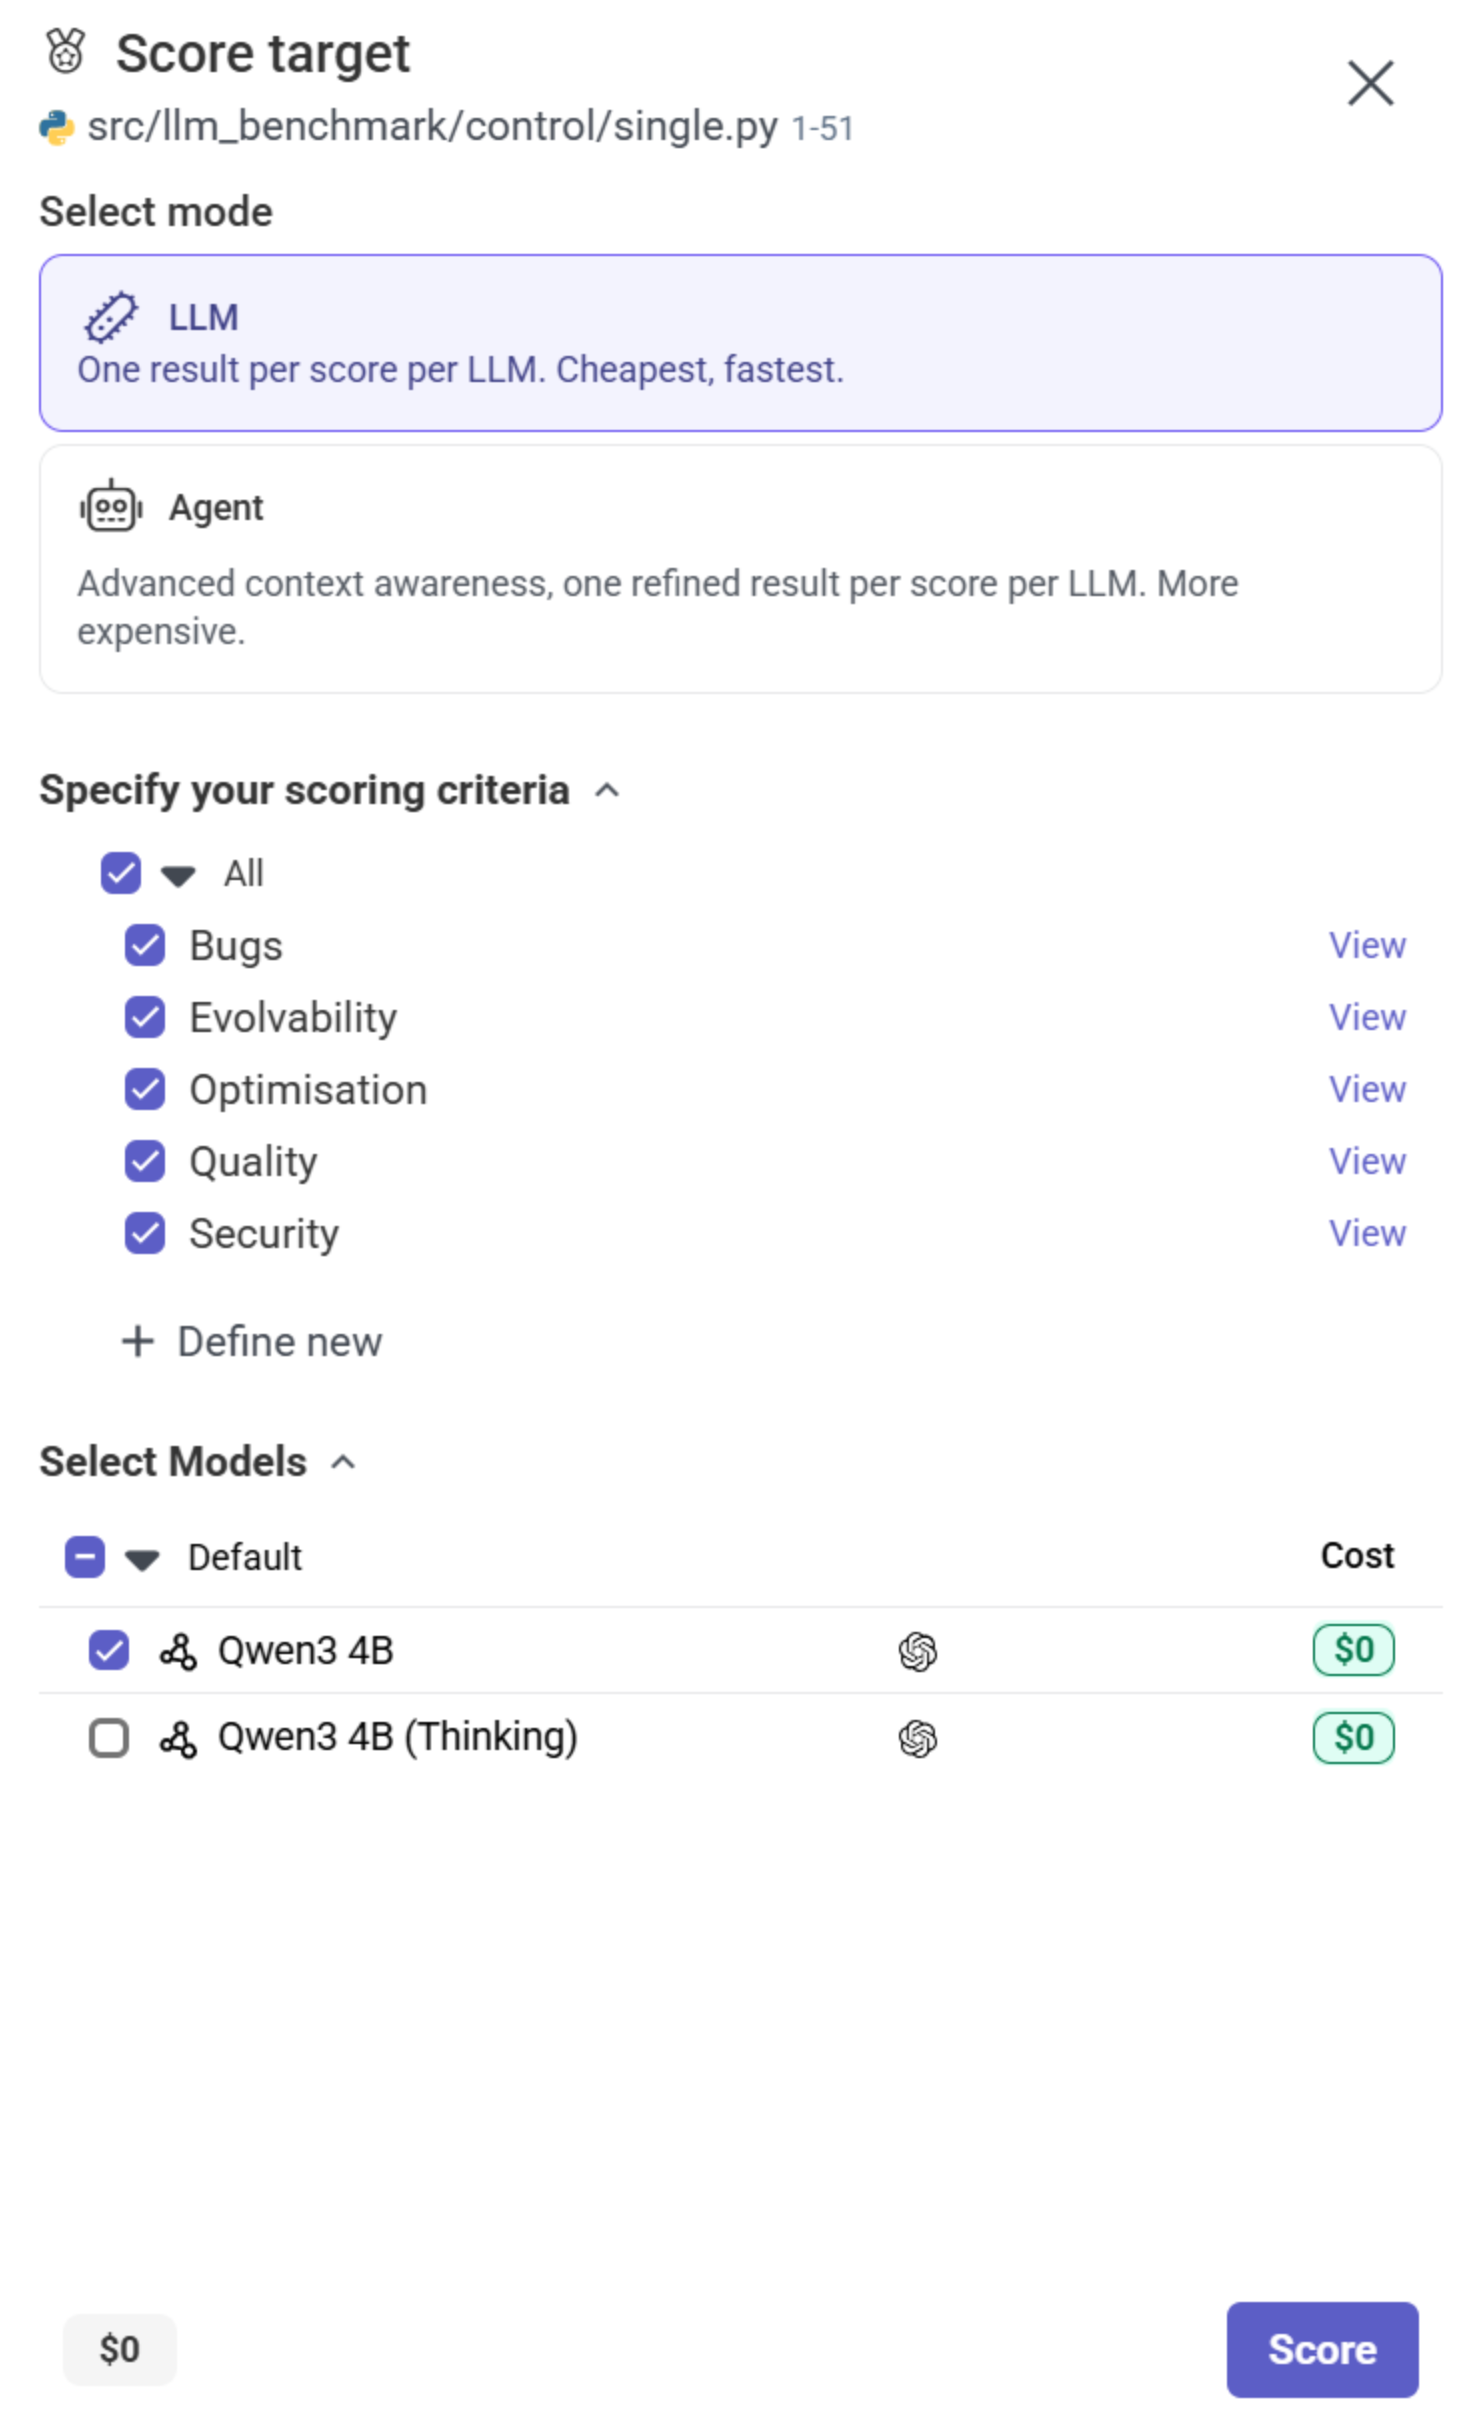
Task: View the Evolvability criterion details
Action: coord(1366,1017)
